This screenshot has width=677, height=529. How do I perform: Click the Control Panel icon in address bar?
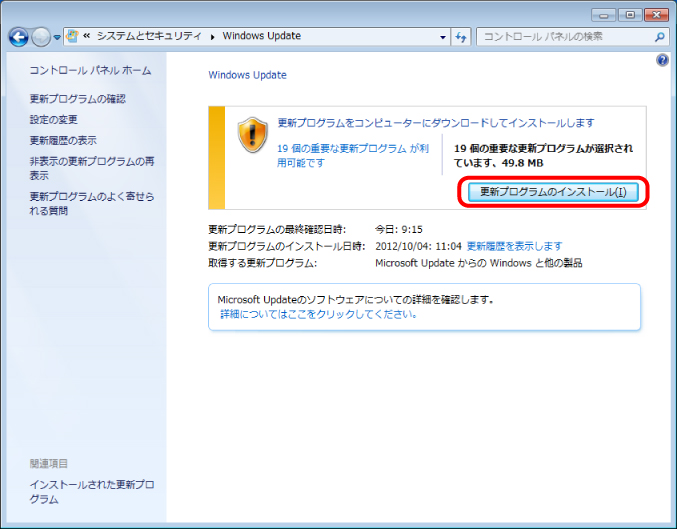pos(72,36)
